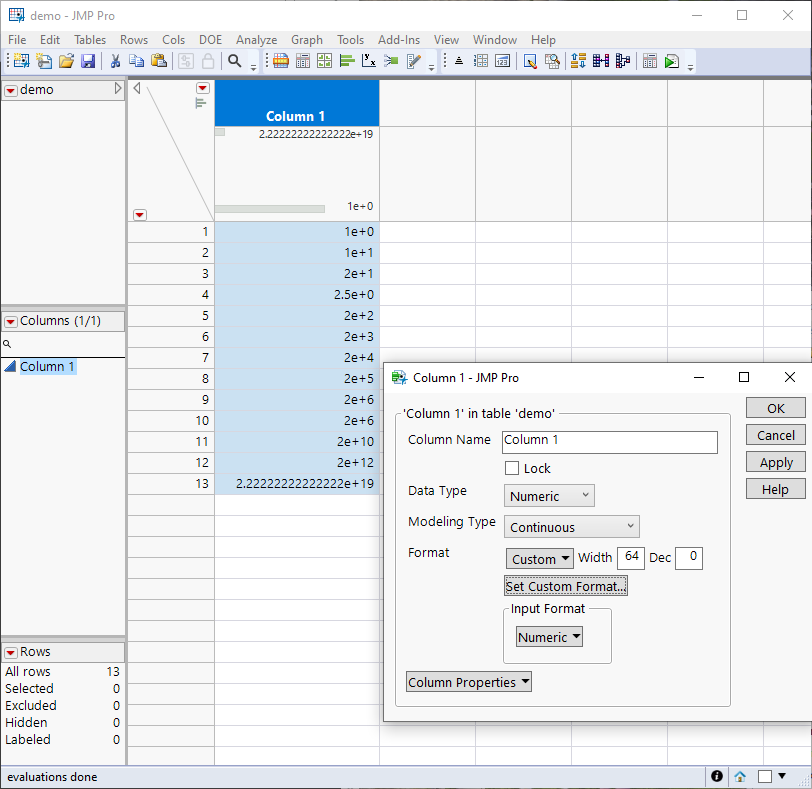Click the columns search magnifier field
The width and height of the screenshot is (812, 789).
click(x=63, y=344)
